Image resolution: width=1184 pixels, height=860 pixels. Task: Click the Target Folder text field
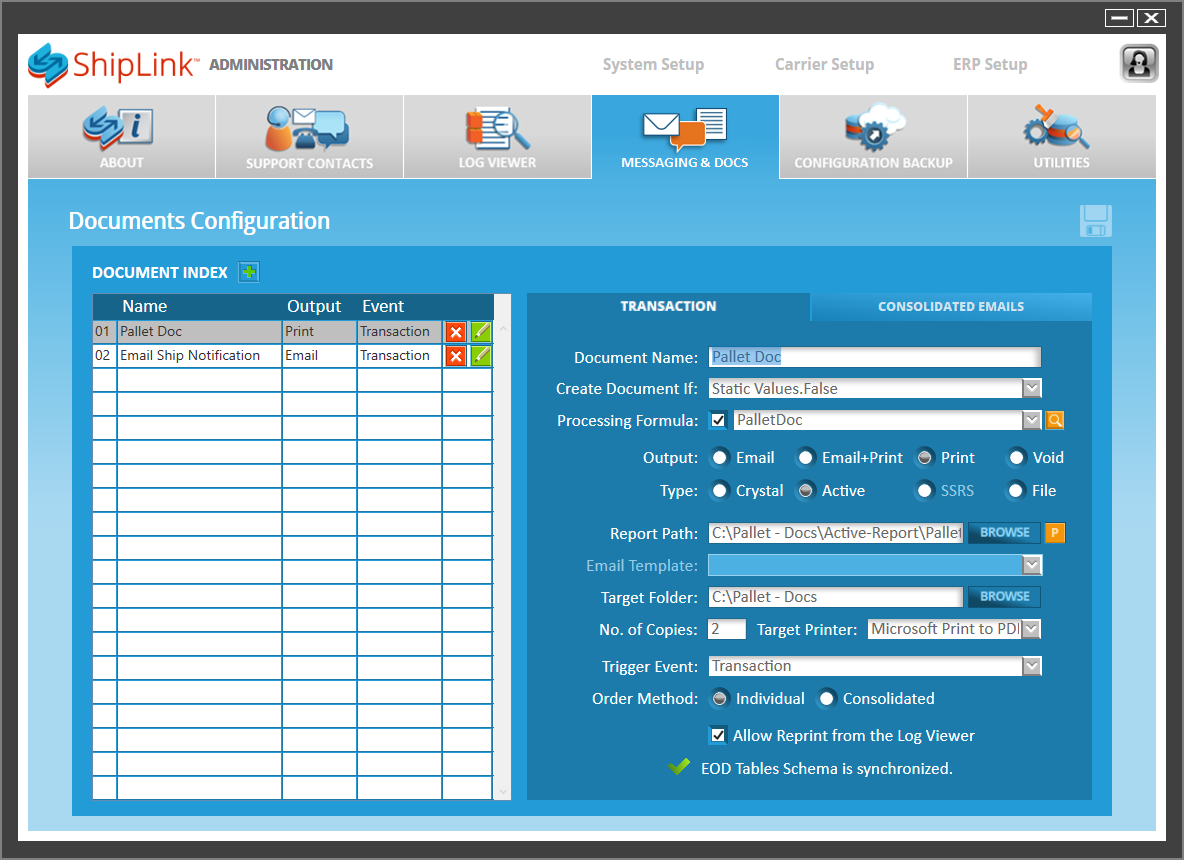(836, 596)
